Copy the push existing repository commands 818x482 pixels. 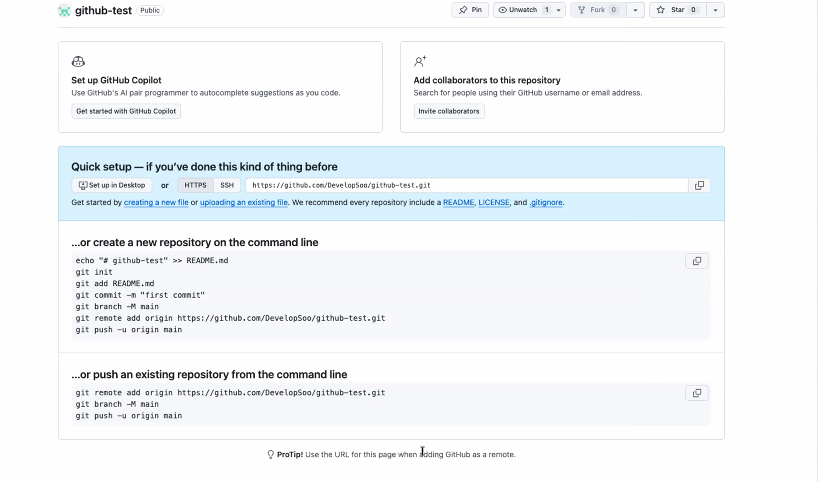696,393
